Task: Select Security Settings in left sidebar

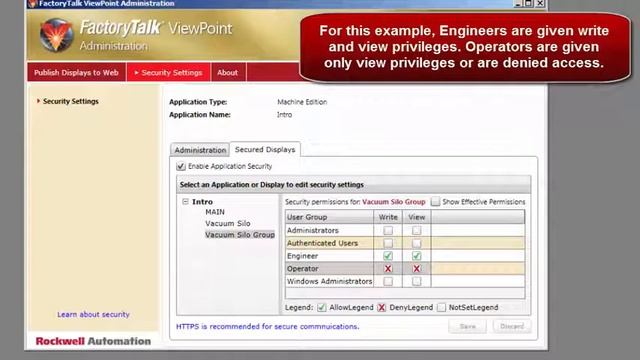Action: [71, 101]
